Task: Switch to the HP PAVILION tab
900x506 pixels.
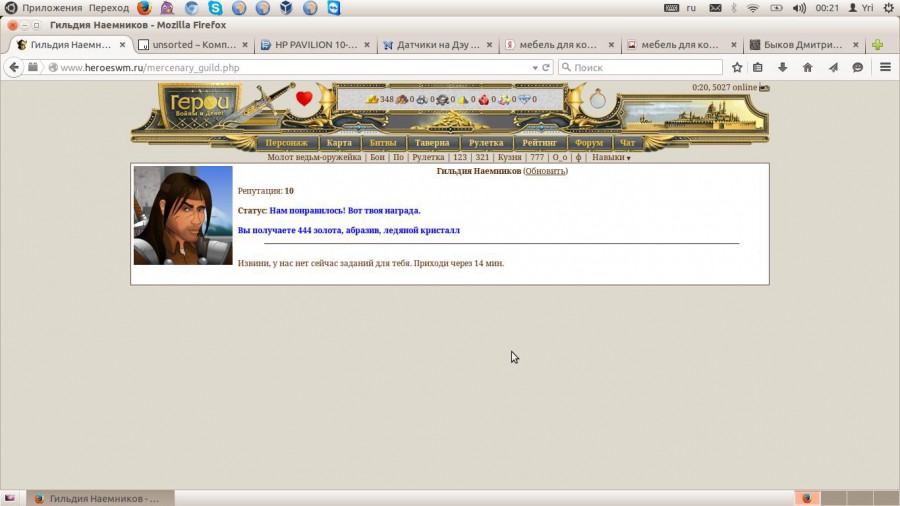Action: (315, 45)
